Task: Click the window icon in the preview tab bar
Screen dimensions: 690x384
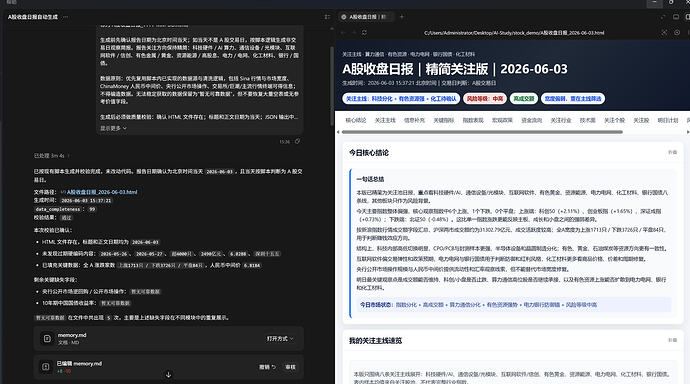Action: [x=676, y=17]
